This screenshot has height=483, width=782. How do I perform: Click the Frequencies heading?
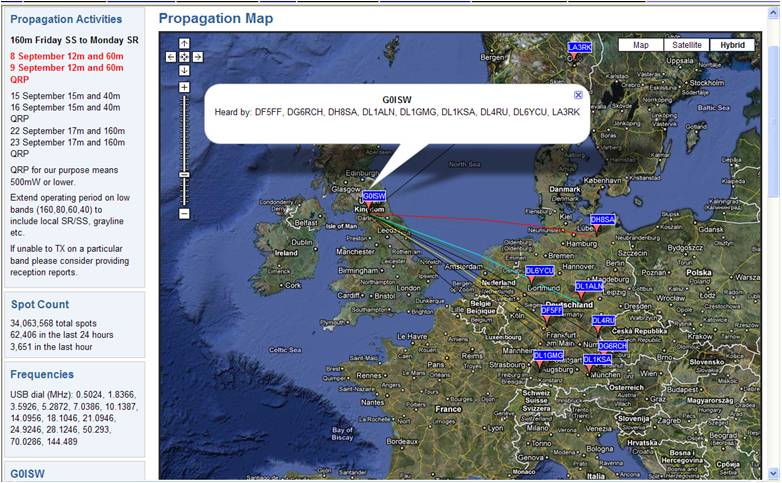(x=42, y=374)
